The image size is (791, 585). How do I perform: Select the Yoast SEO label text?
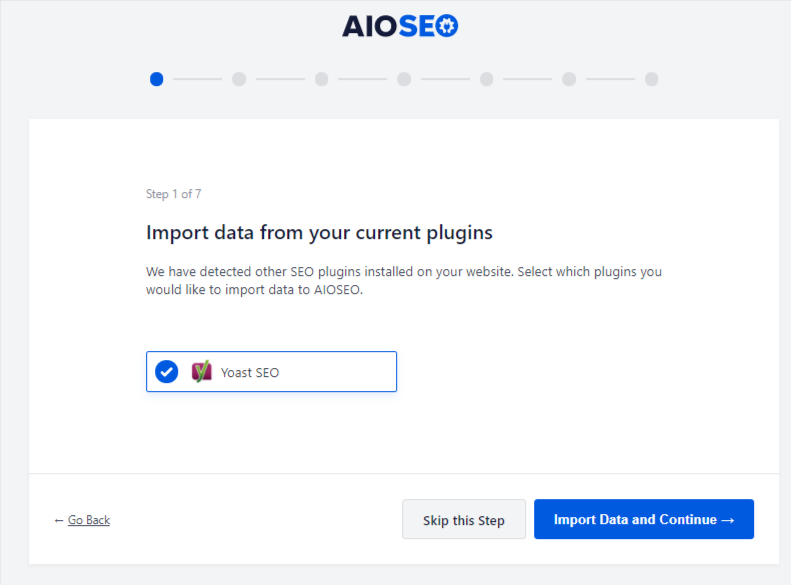point(250,373)
